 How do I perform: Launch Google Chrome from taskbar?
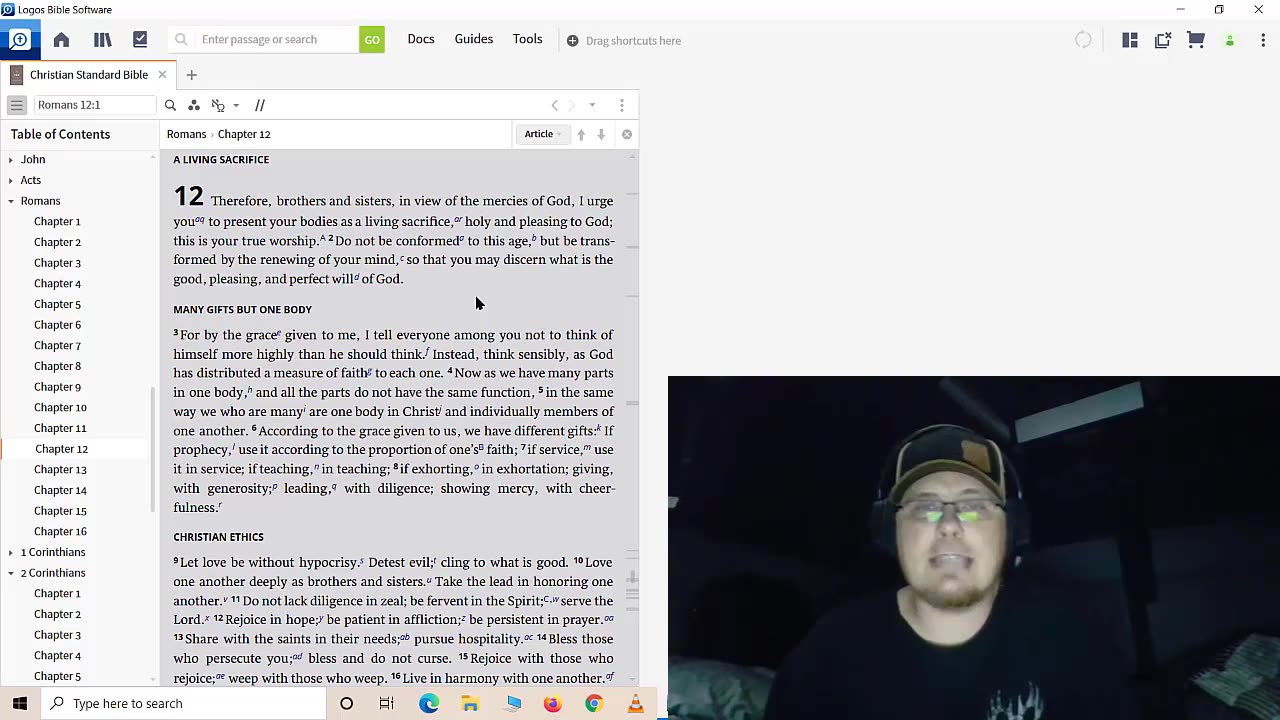tap(594, 704)
